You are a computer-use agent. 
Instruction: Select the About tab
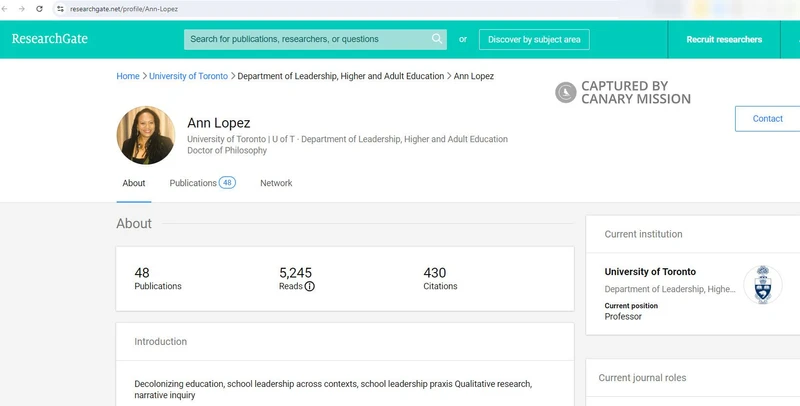[x=134, y=183]
